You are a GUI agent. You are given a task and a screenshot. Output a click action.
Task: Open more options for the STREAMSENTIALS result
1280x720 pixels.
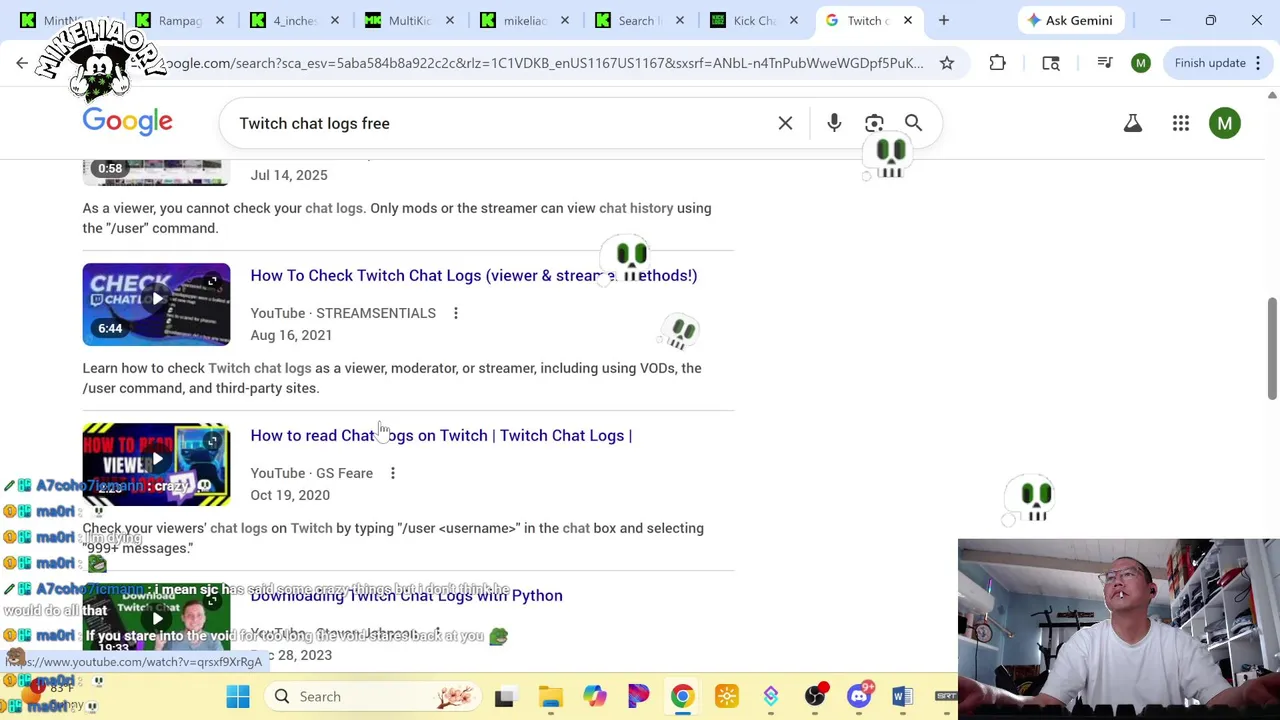[x=455, y=313]
